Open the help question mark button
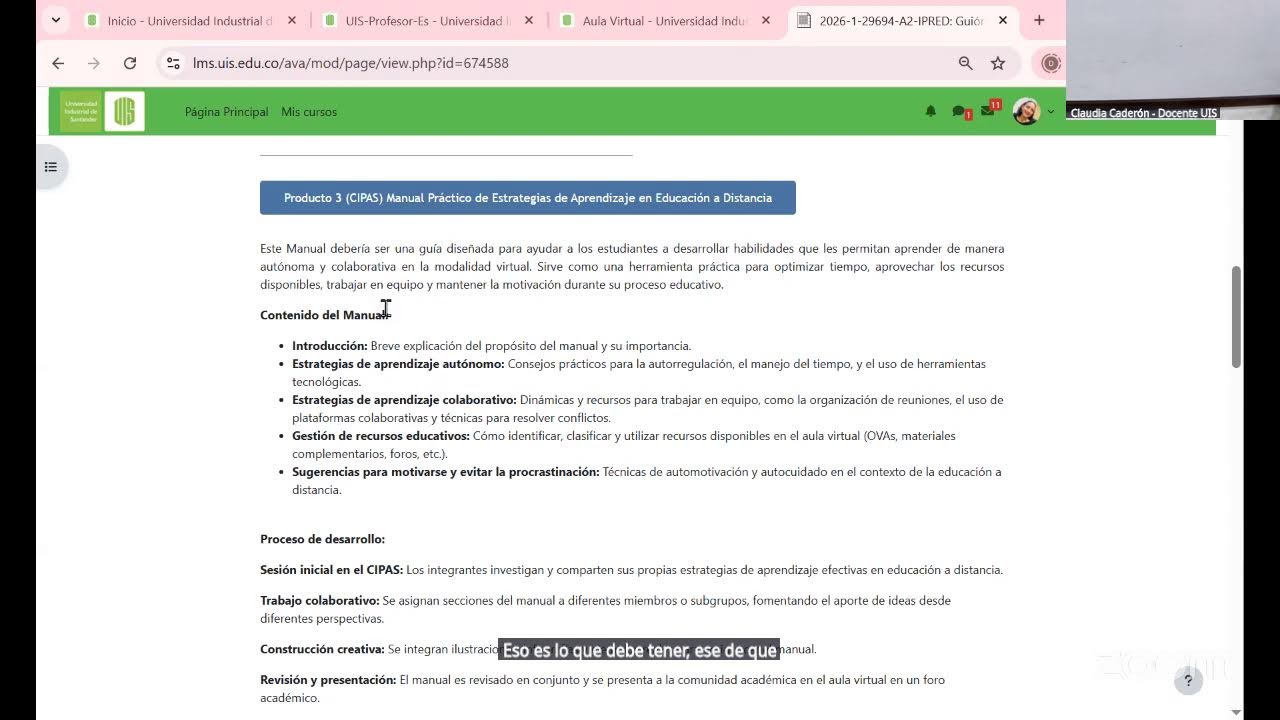The height and width of the screenshot is (720, 1280). coord(1188,681)
